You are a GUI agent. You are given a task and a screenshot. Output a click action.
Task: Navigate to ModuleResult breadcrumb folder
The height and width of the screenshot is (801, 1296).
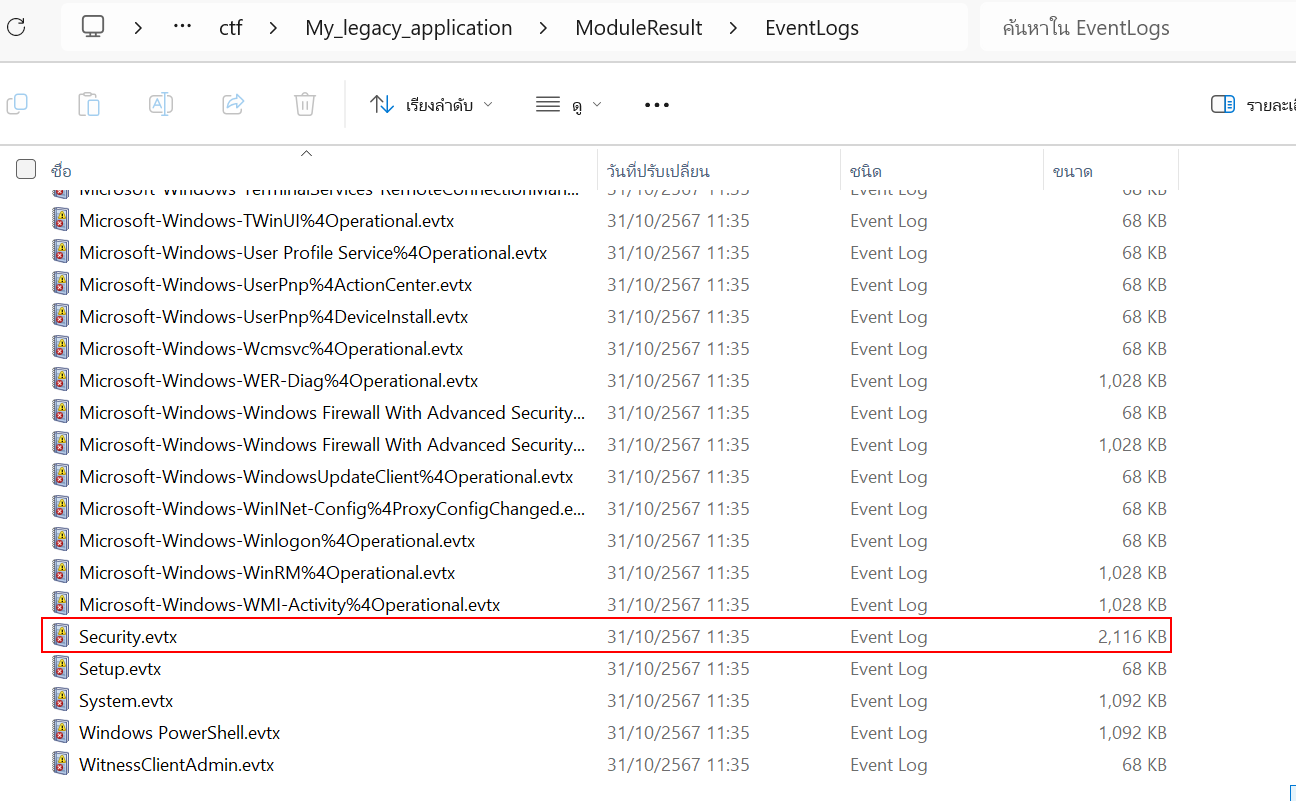(x=638, y=28)
